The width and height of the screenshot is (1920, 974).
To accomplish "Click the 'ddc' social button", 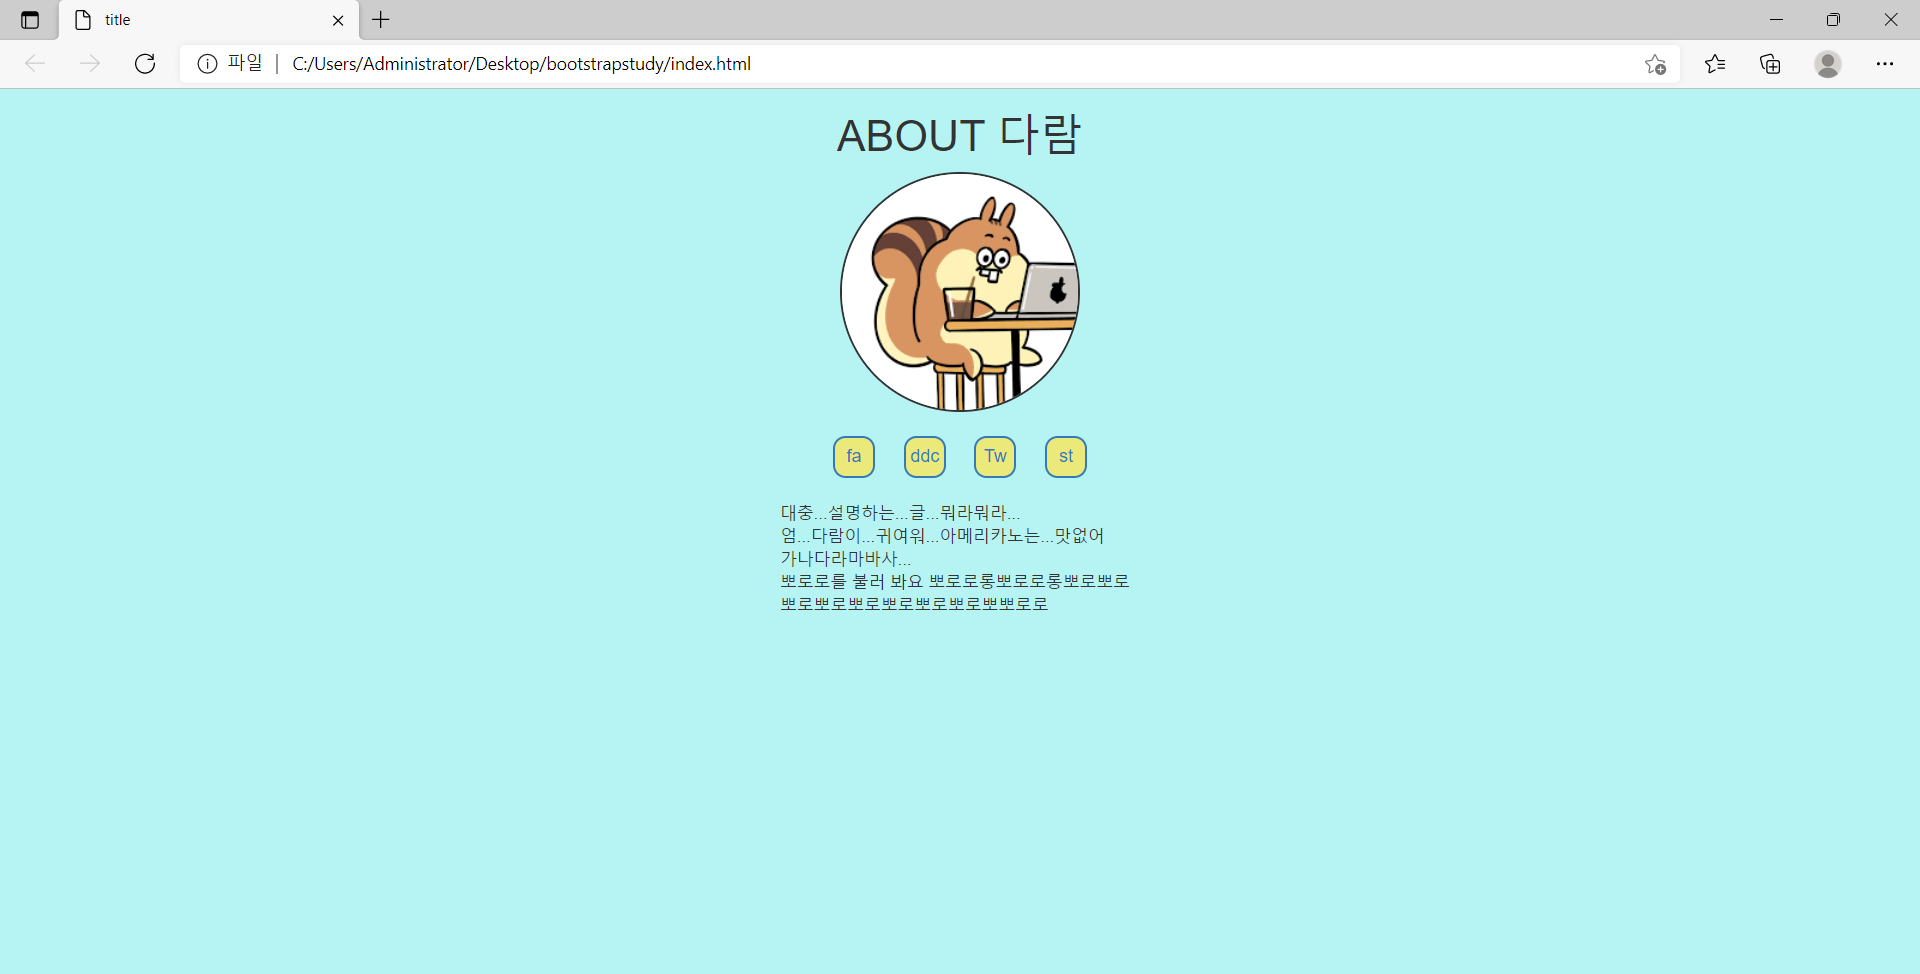I will 925,457.
